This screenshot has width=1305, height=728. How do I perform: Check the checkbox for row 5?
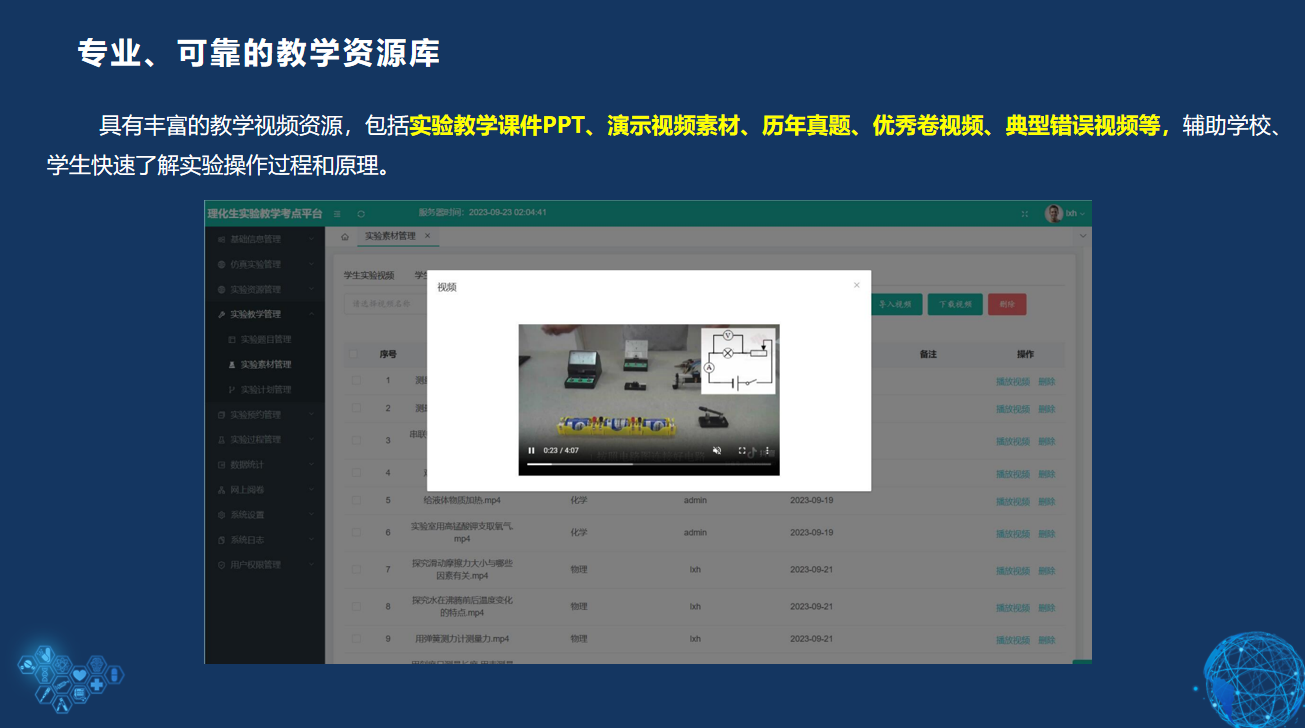coord(356,500)
